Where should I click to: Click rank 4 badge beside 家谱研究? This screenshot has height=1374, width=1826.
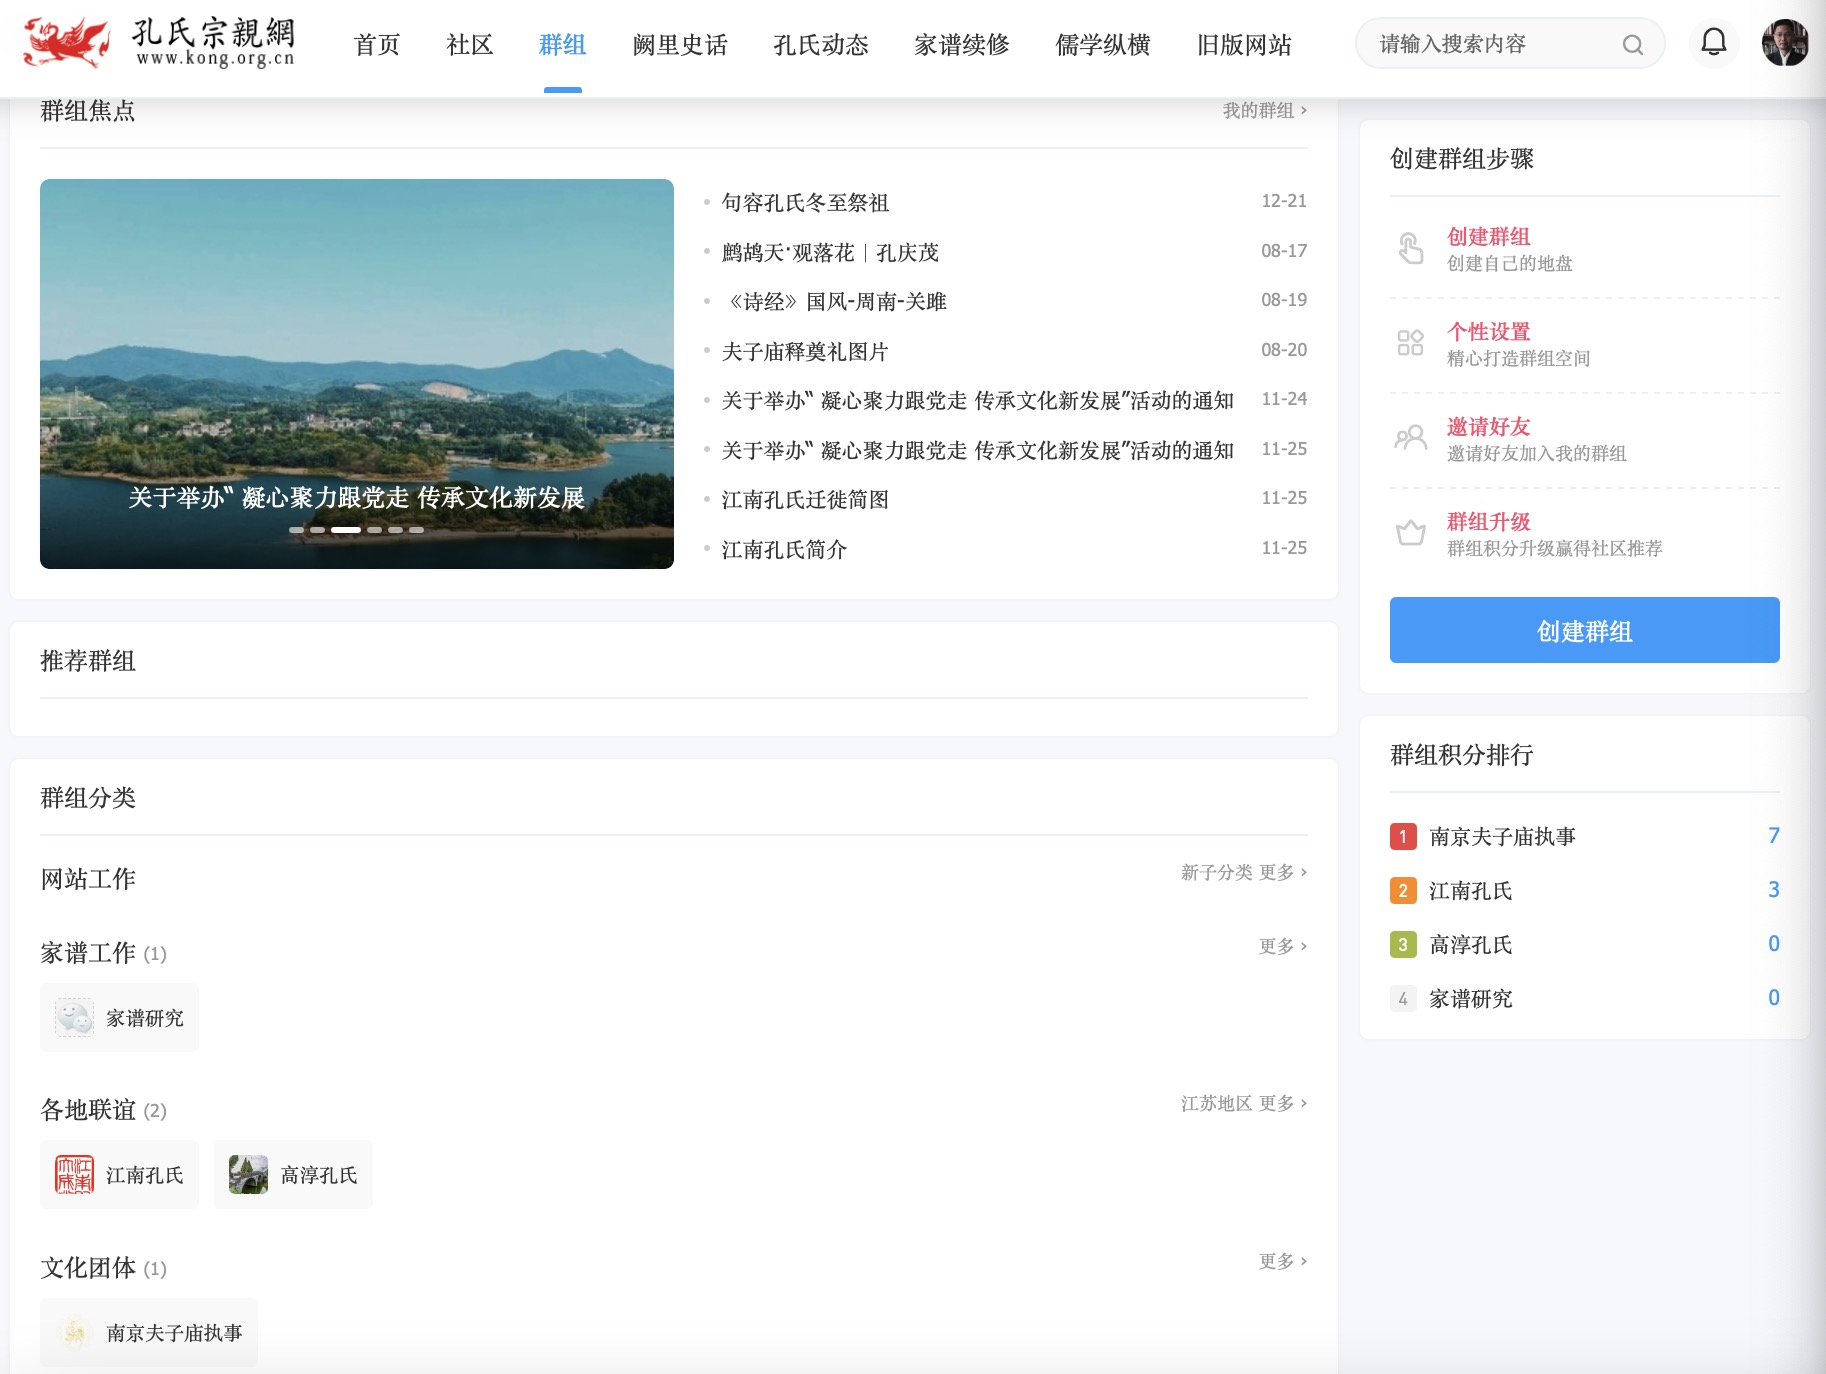pyautogui.click(x=1403, y=998)
